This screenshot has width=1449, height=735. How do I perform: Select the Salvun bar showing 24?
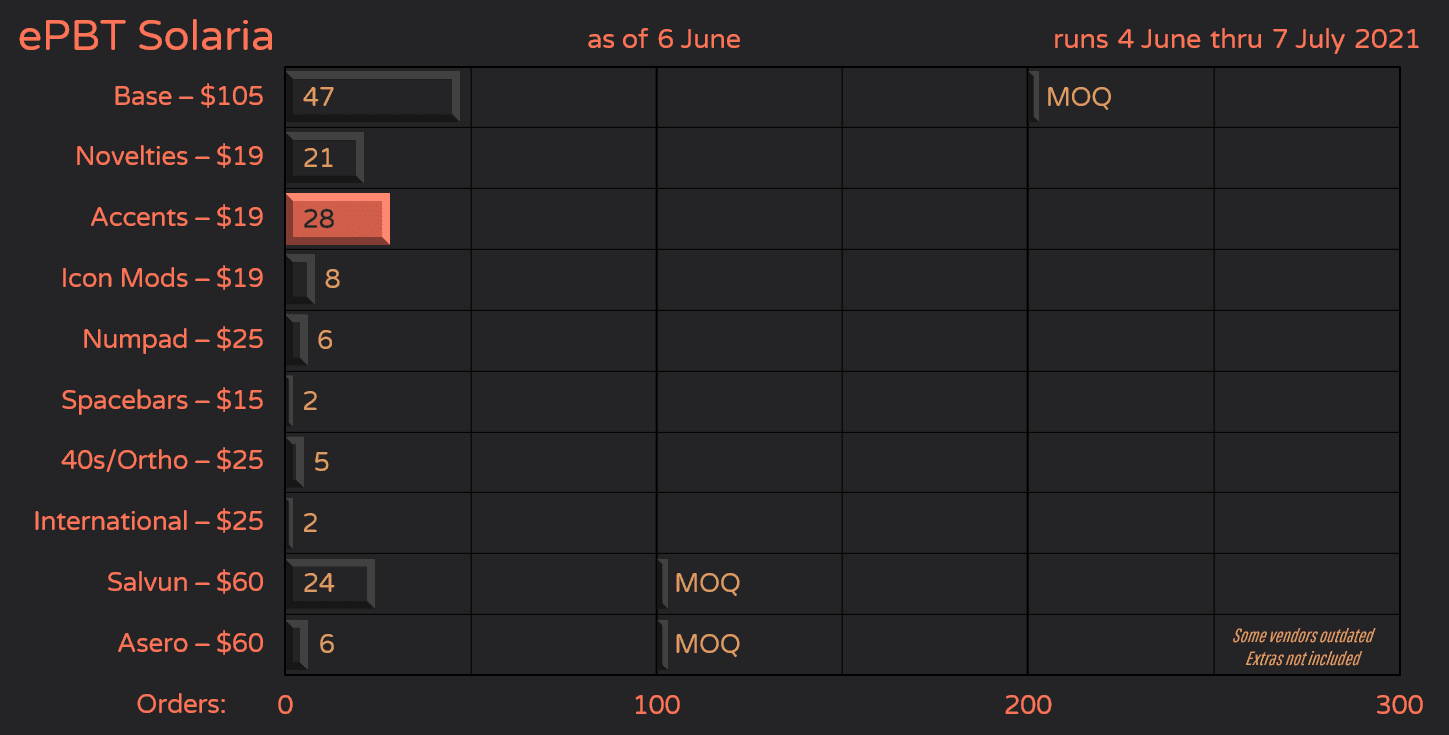pyautogui.click(x=330, y=584)
